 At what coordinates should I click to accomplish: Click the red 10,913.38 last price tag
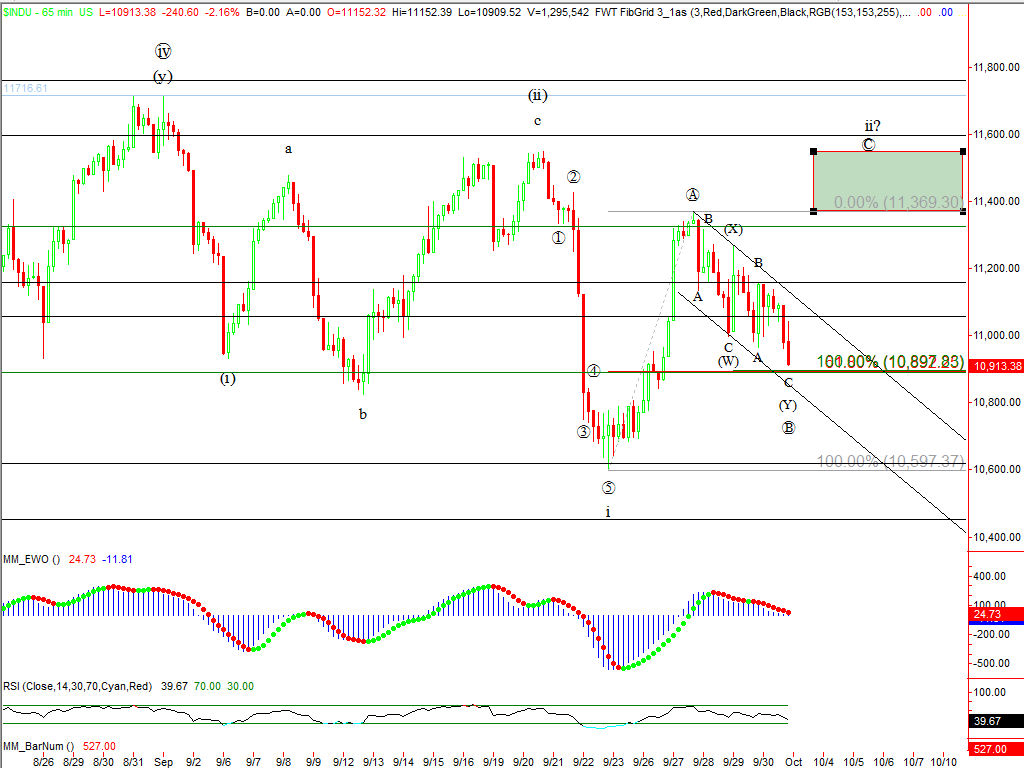[x=997, y=367]
